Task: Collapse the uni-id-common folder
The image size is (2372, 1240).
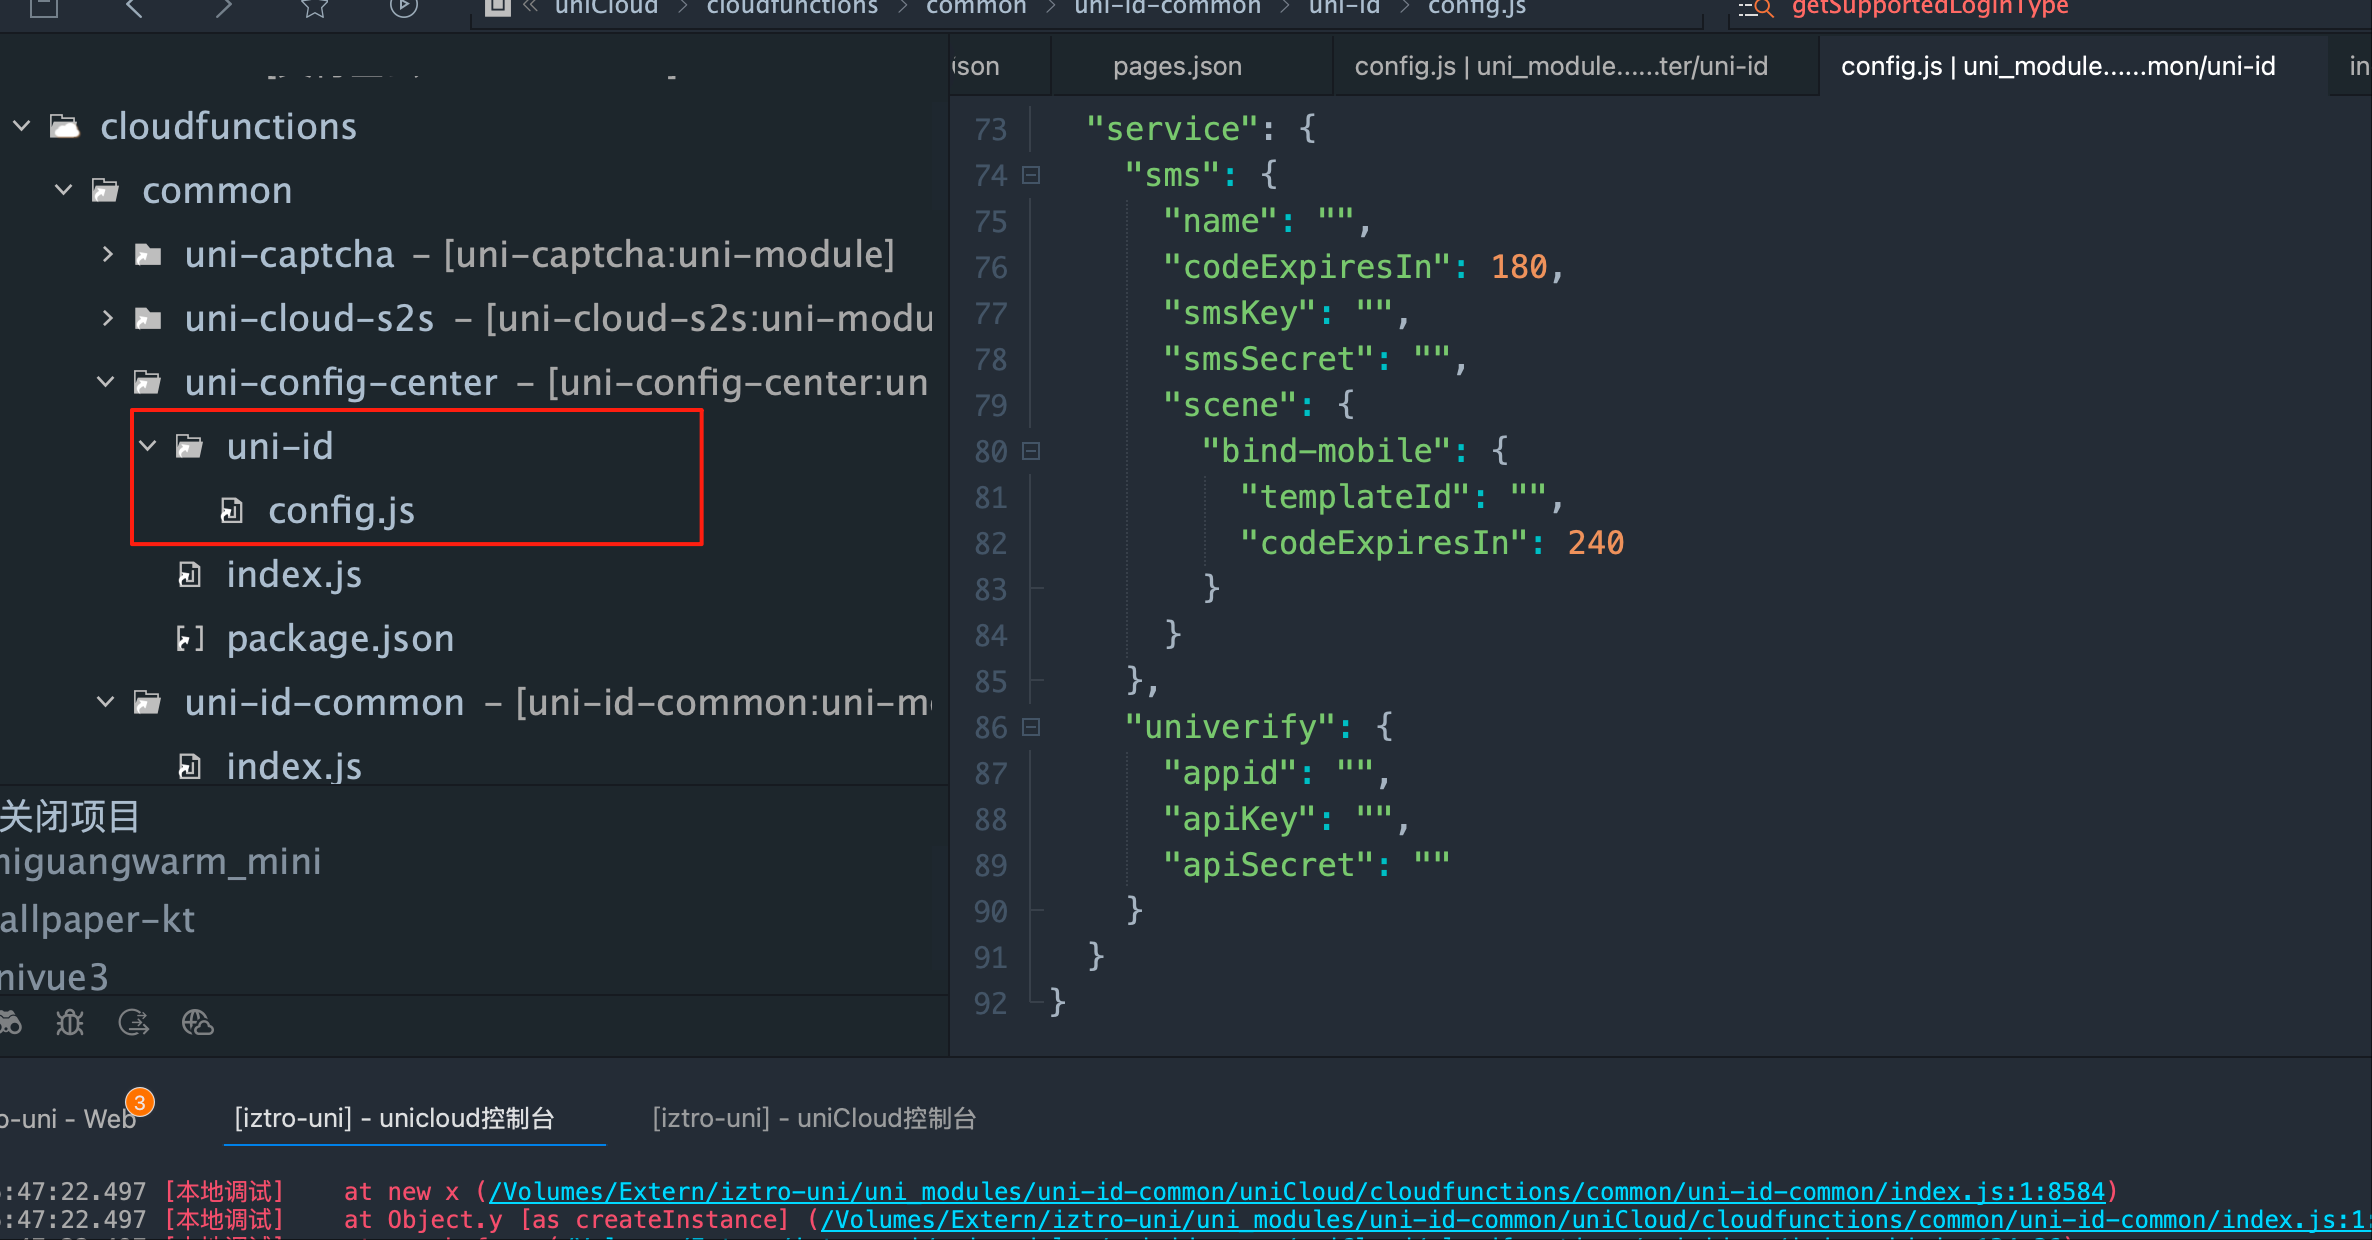Action: pos(106,703)
